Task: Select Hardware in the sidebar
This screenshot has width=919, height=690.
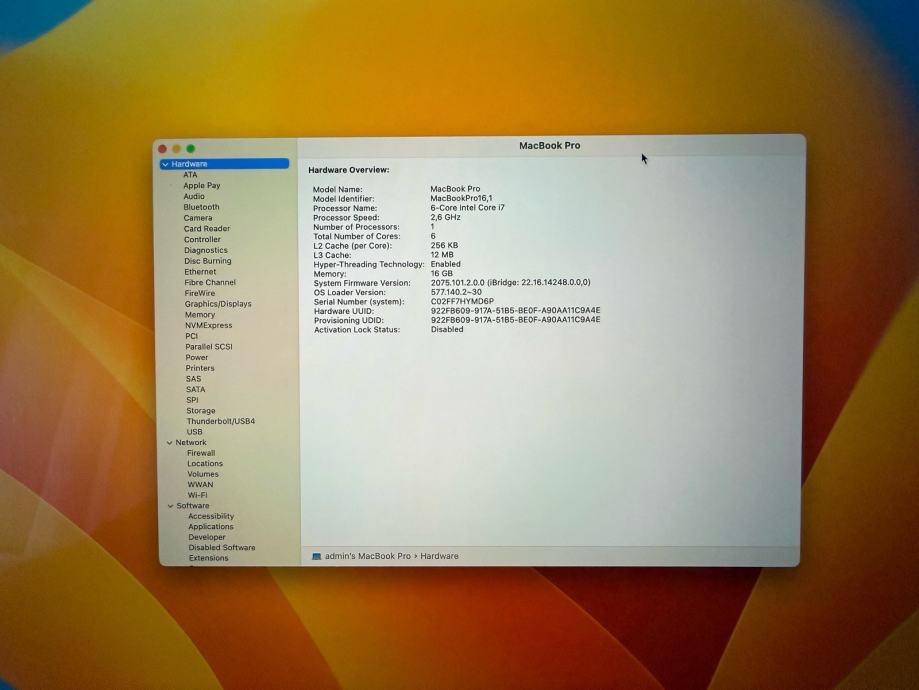Action: click(224, 164)
